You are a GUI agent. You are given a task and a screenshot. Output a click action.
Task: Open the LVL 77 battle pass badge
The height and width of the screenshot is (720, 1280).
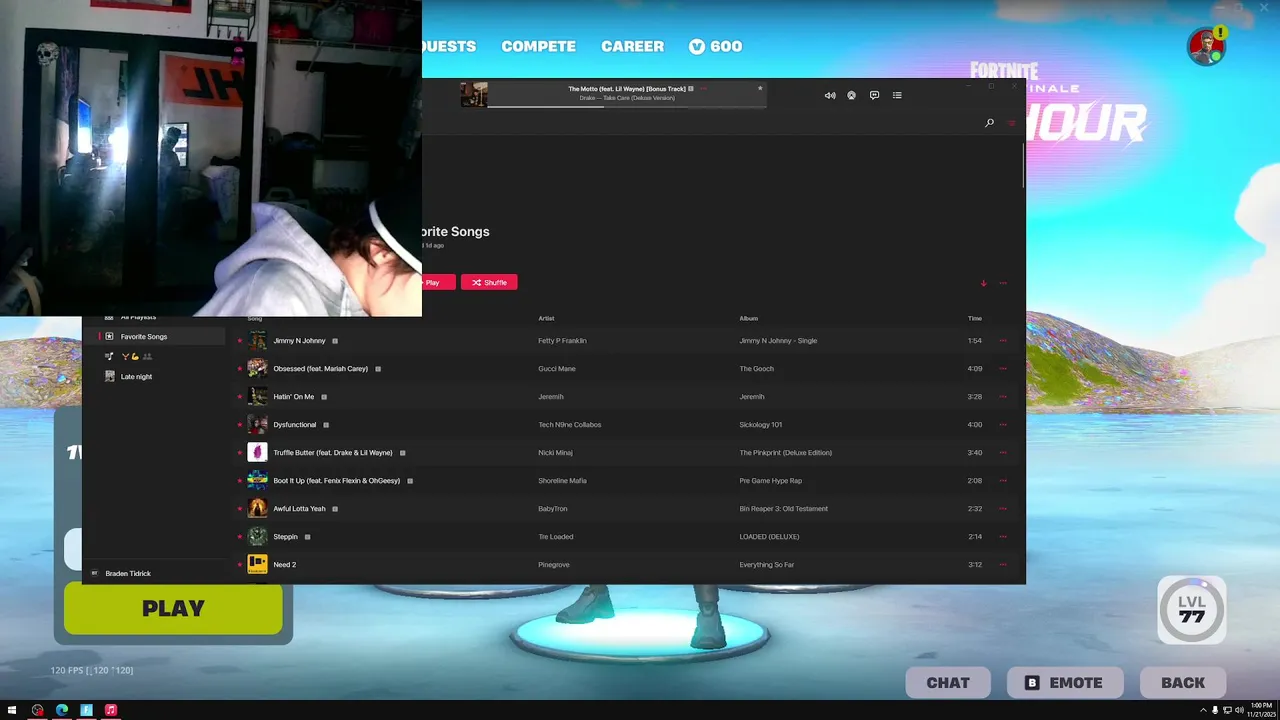[x=1192, y=610]
